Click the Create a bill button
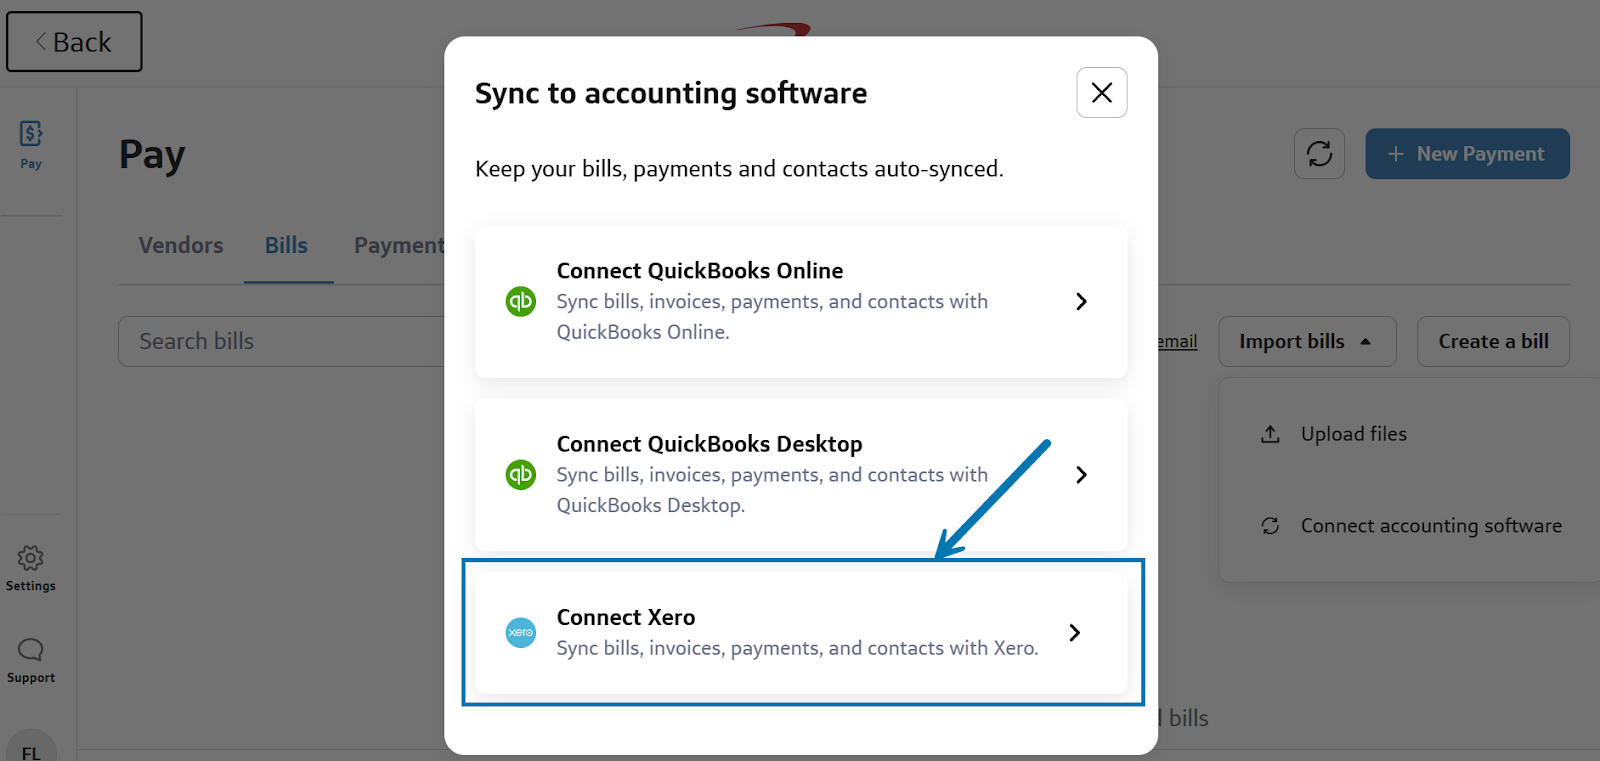This screenshot has height=761, width=1600. (x=1493, y=342)
